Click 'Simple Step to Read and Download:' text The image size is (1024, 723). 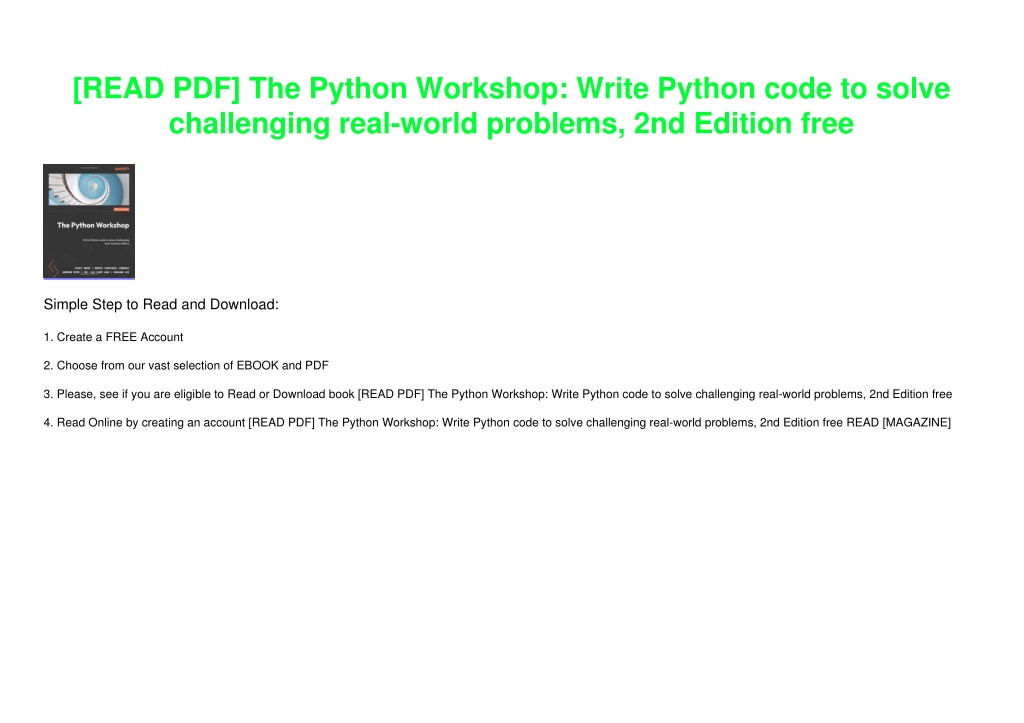coord(161,304)
